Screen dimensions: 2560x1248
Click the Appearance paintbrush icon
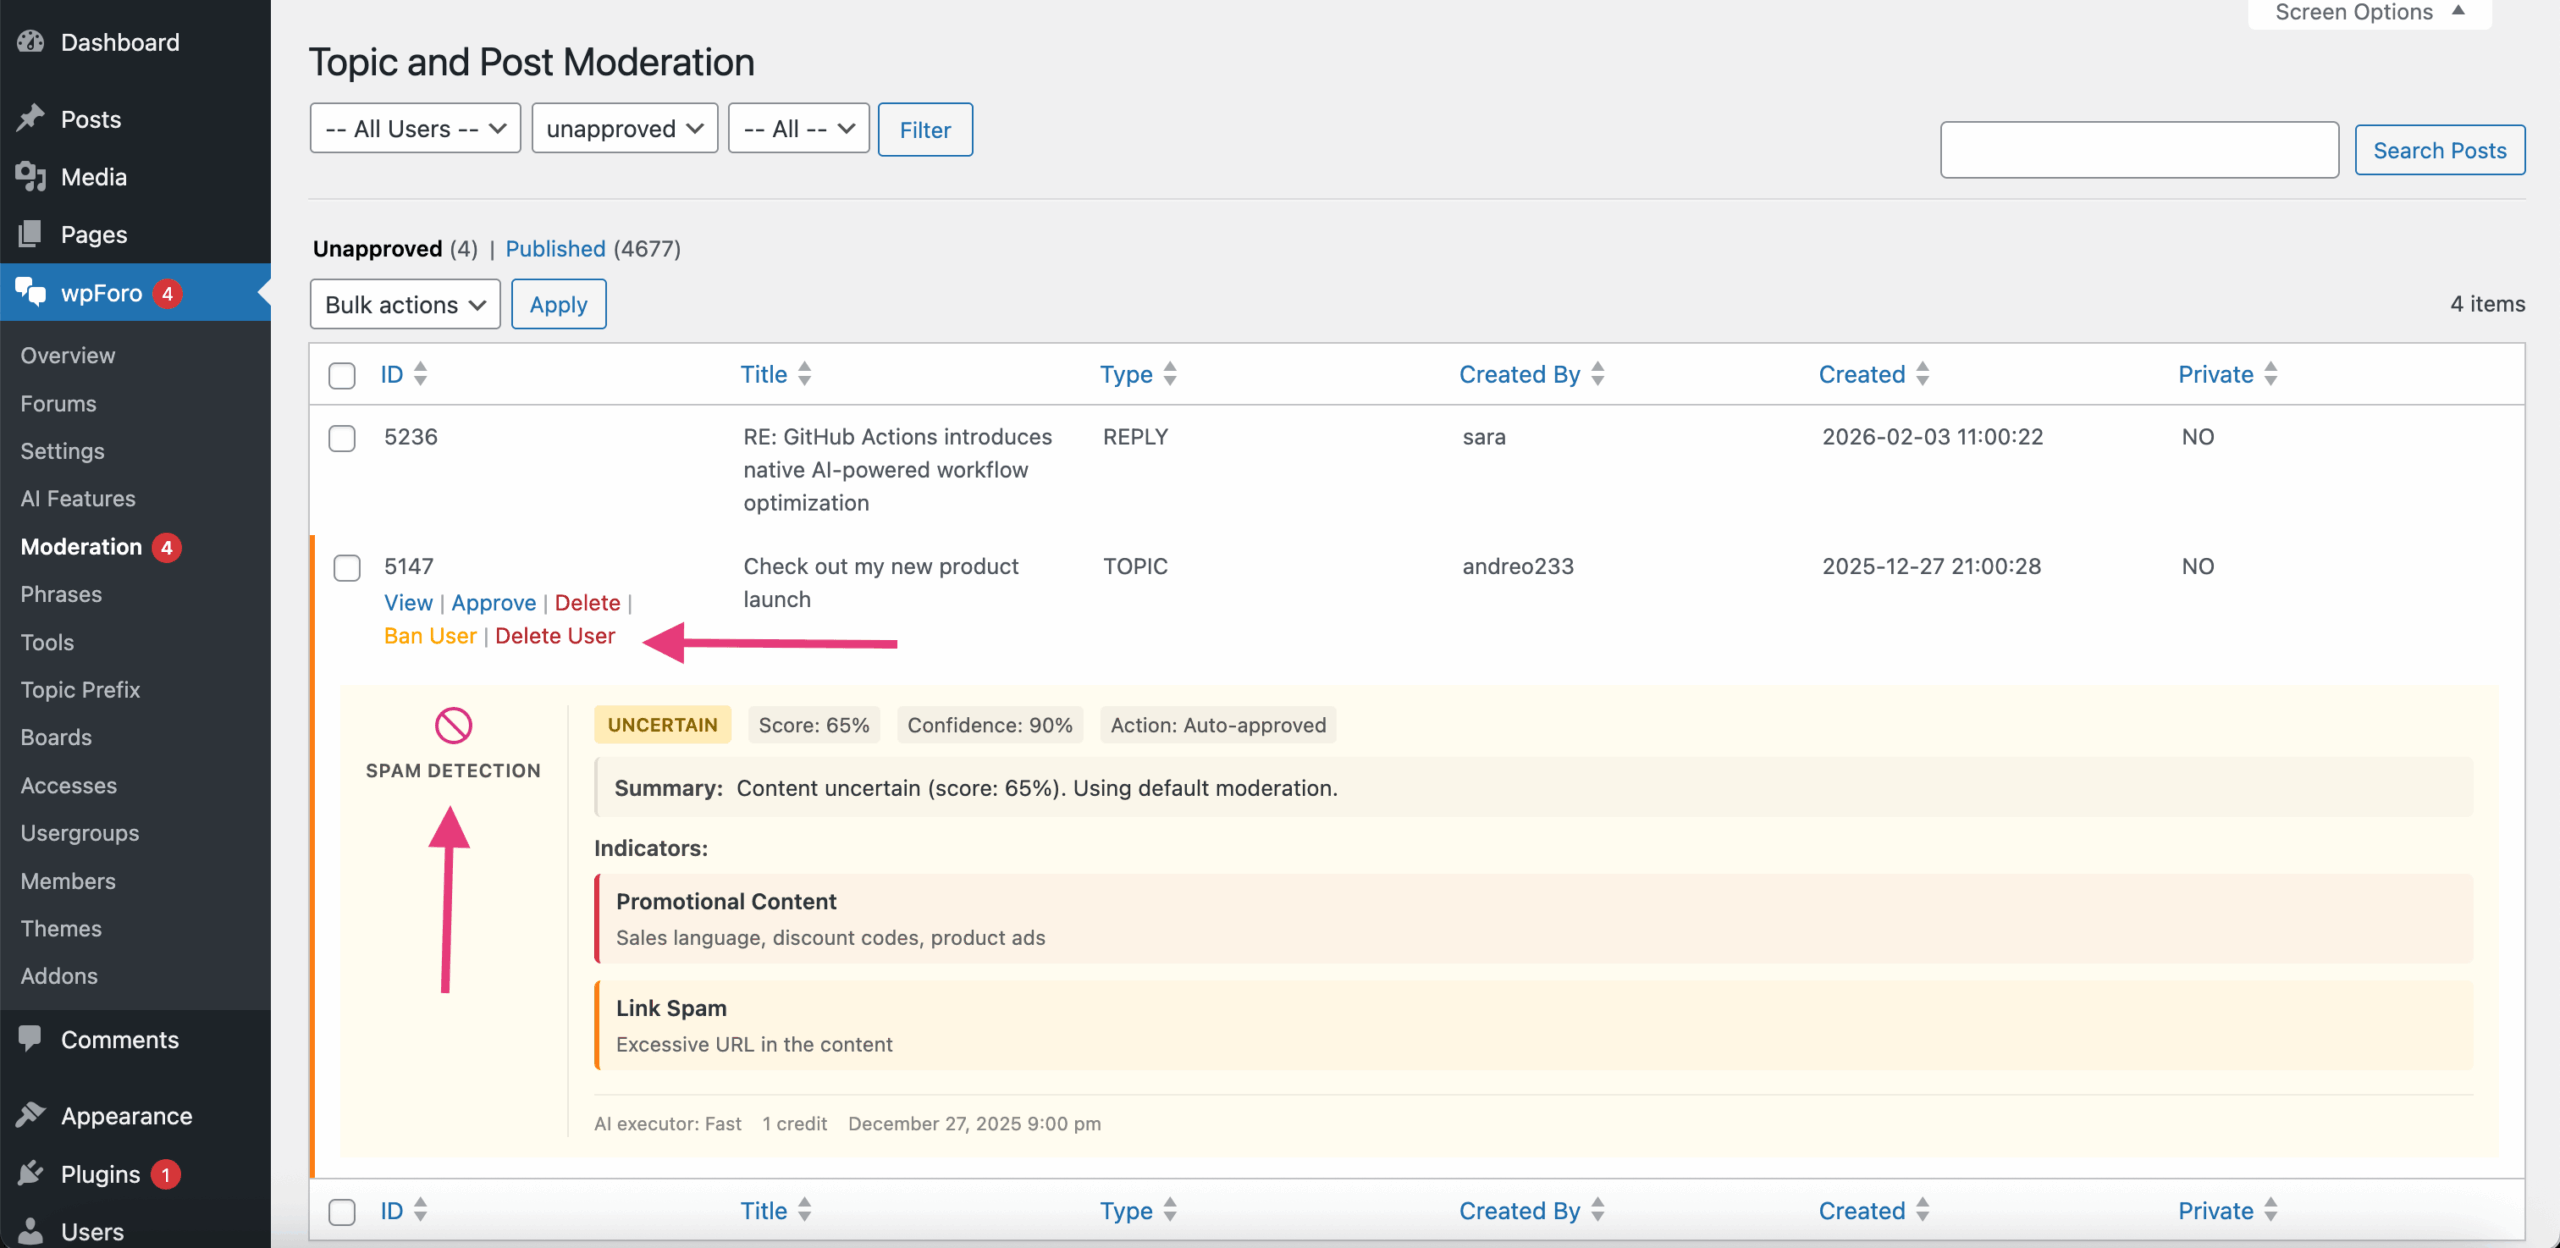point(31,1114)
